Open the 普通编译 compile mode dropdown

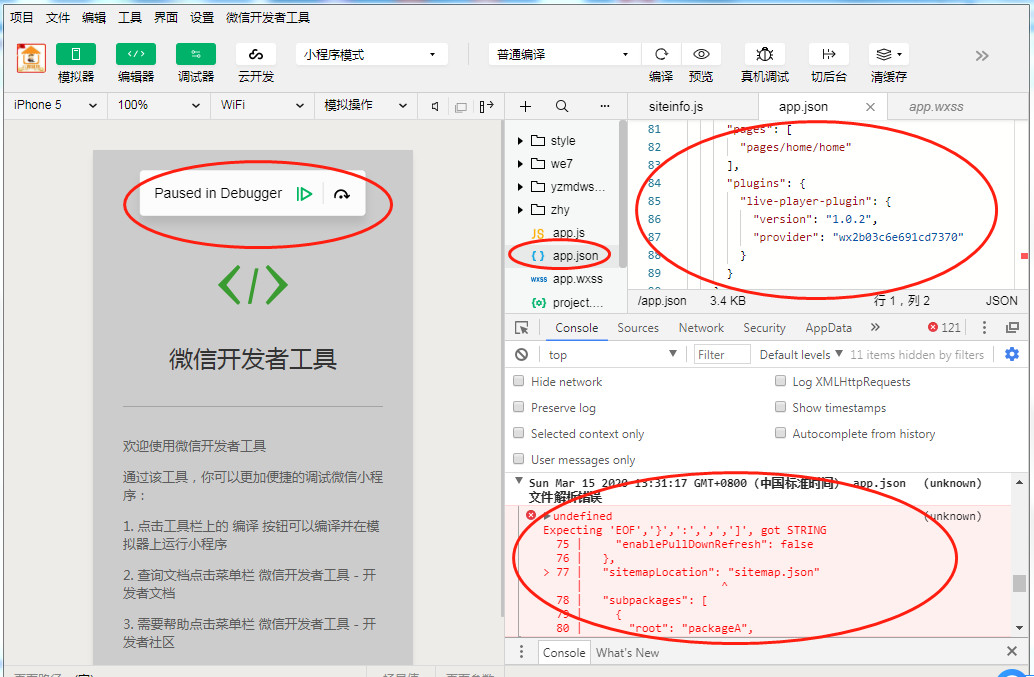tap(564, 54)
